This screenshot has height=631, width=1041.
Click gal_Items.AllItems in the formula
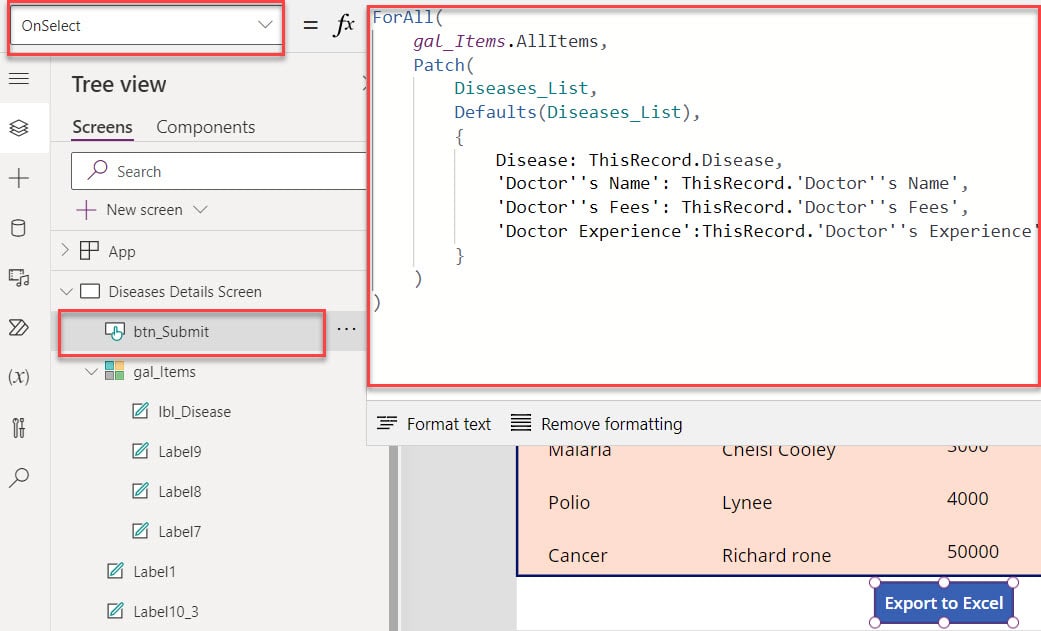pyautogui.click(x=505, y=41)
